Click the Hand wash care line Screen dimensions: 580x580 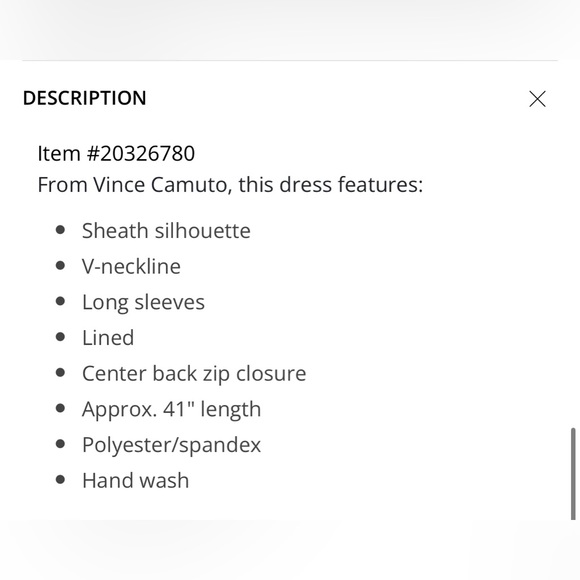(x=135, y=480)
